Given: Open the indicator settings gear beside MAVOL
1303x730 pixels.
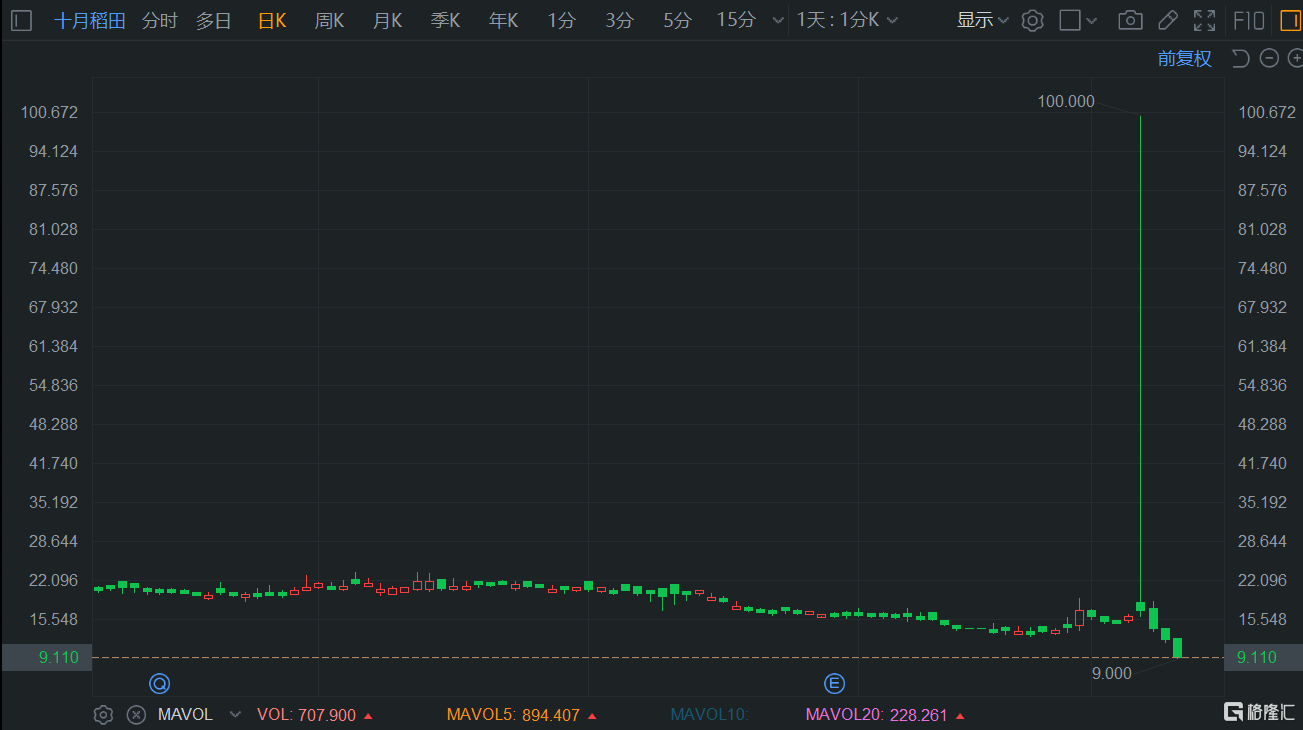Looking at the screenshot, I should 103,715.
